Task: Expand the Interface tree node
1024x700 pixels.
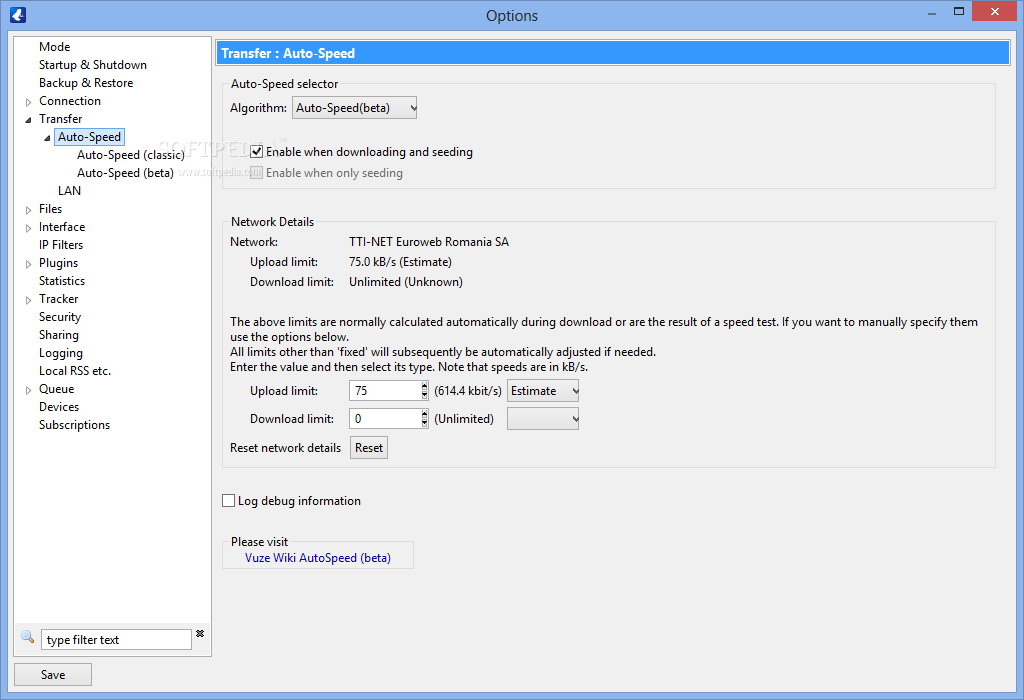Action: click(x=28, y=228)
